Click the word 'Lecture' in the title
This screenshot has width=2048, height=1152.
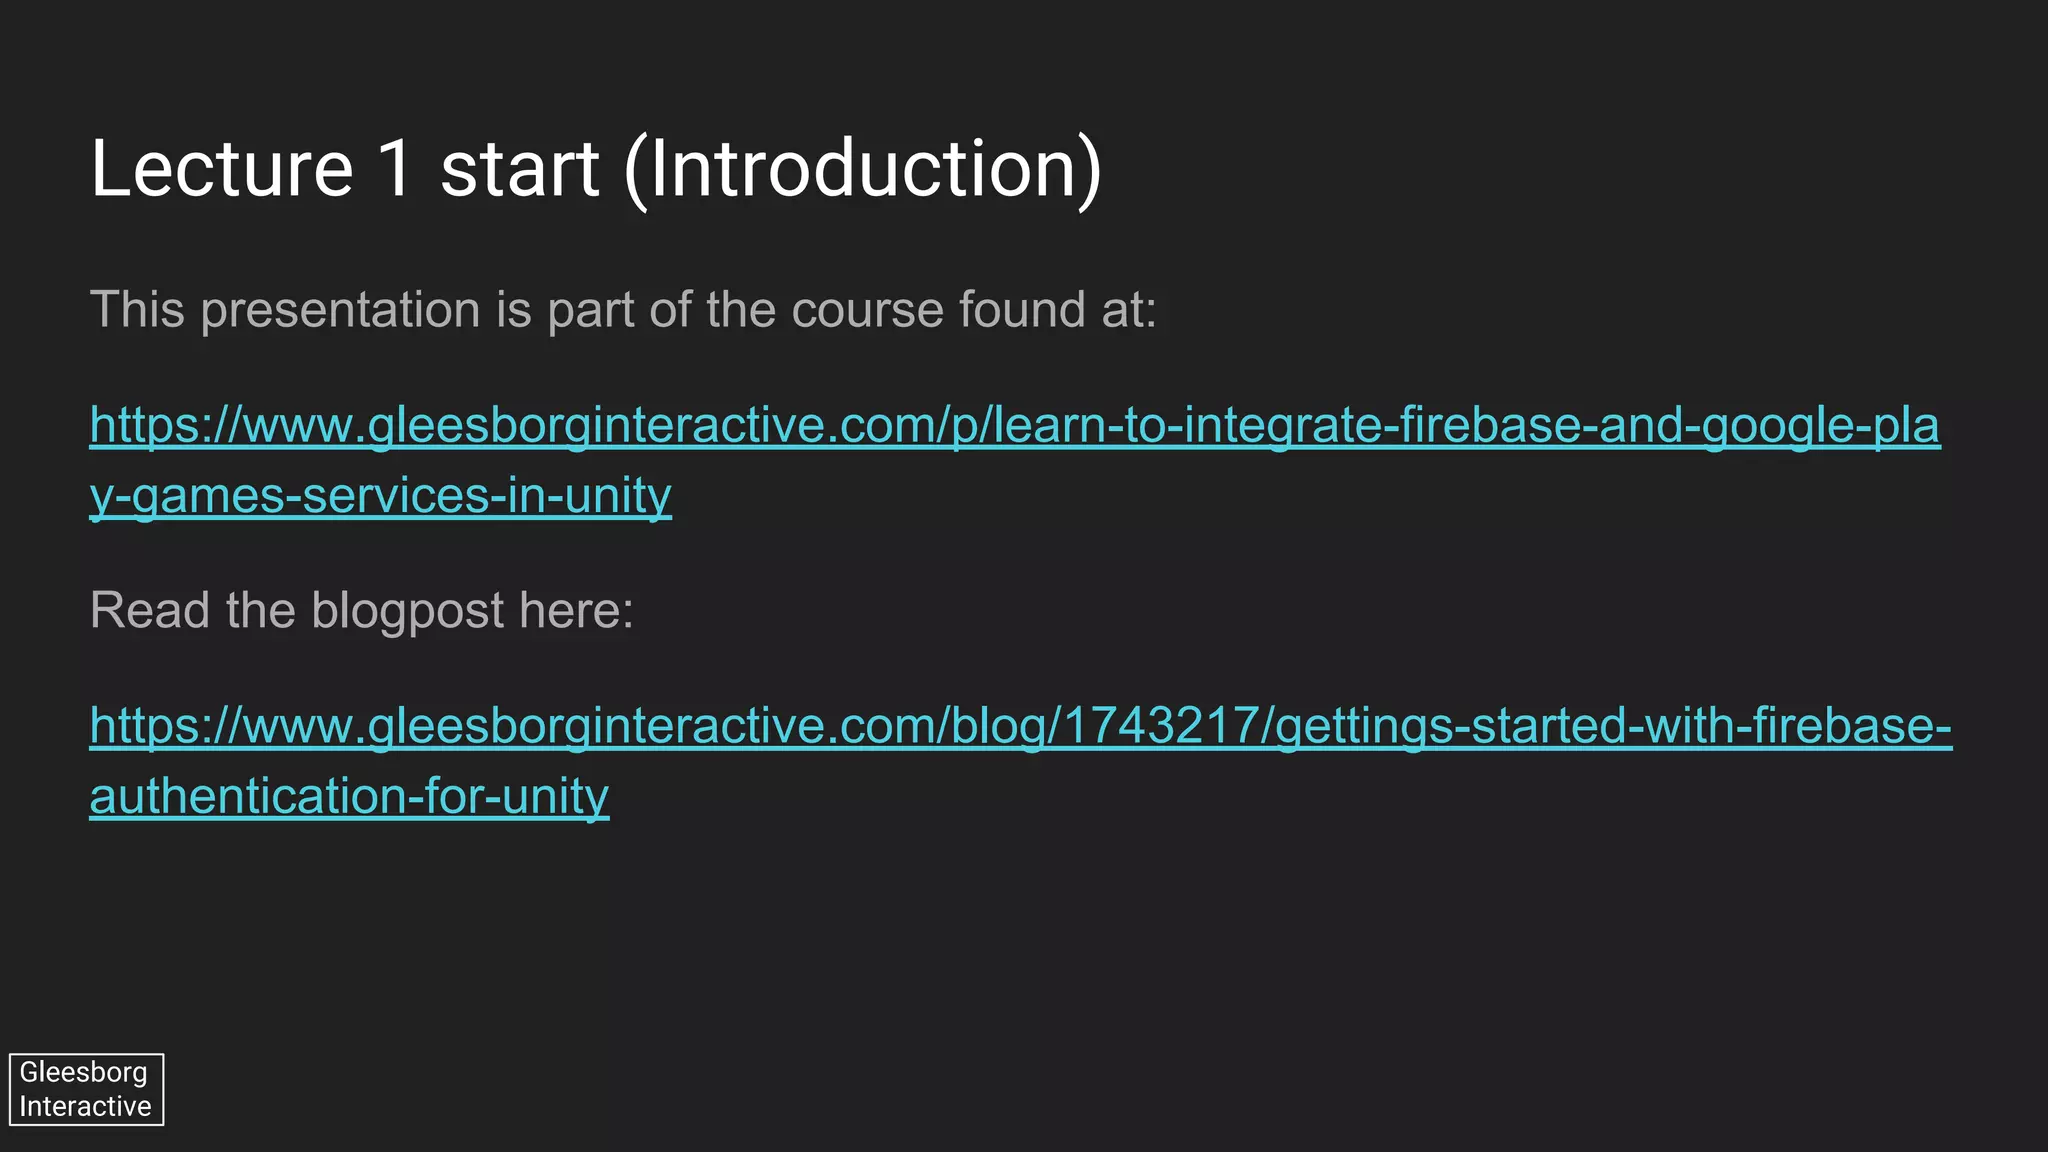pos(221,168)
